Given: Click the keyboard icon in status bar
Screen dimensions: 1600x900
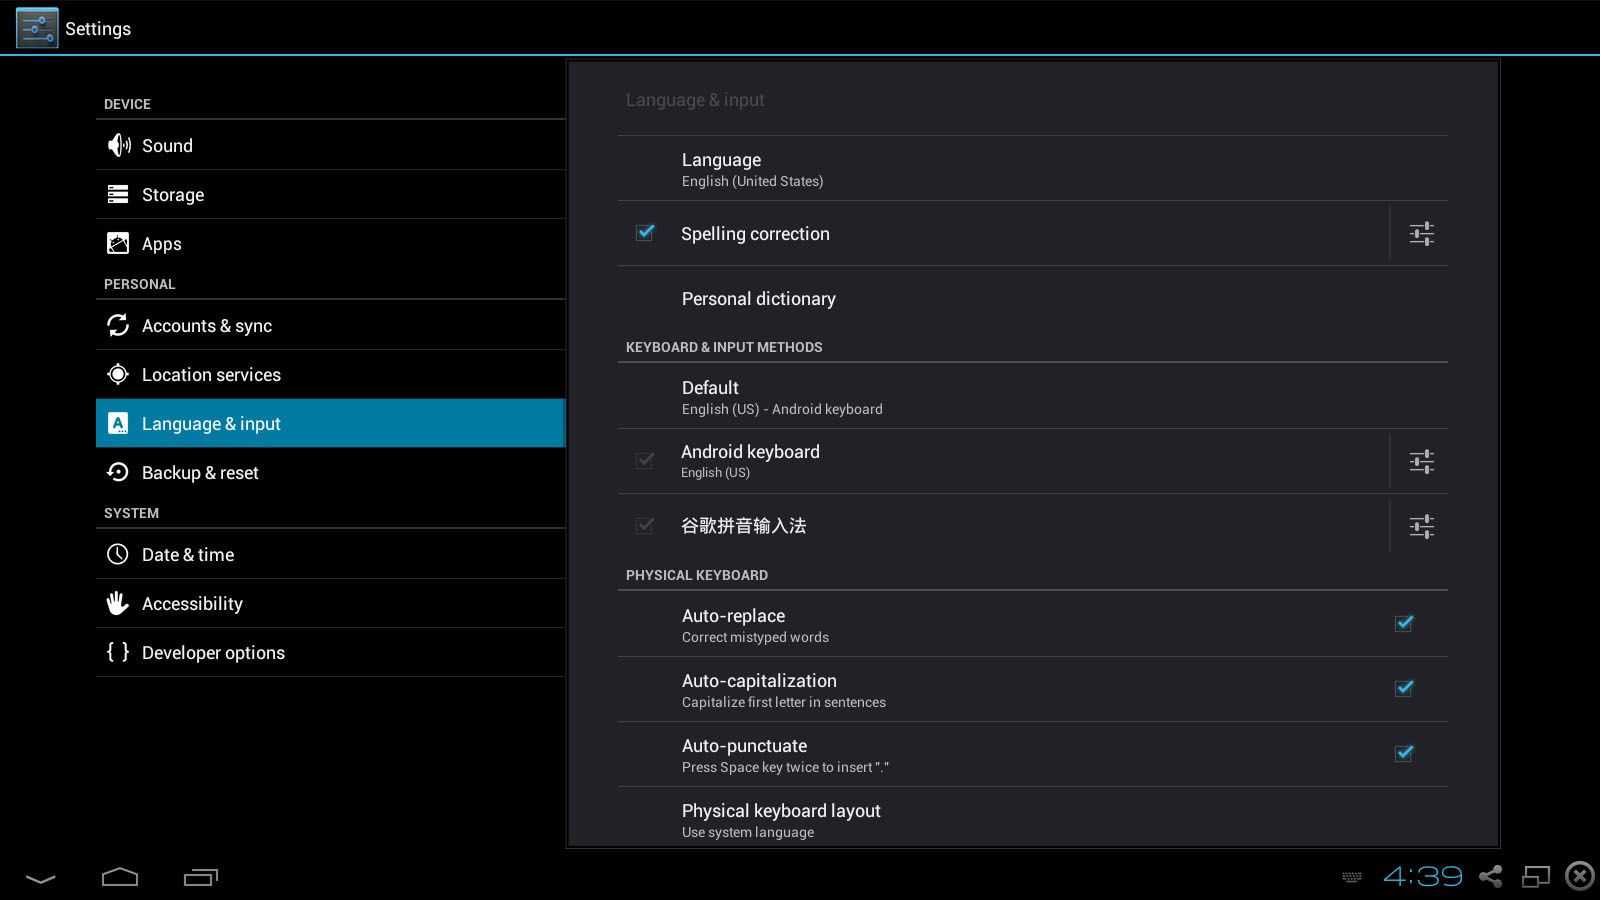Looking at the screenshot, I should (1352, 878).
